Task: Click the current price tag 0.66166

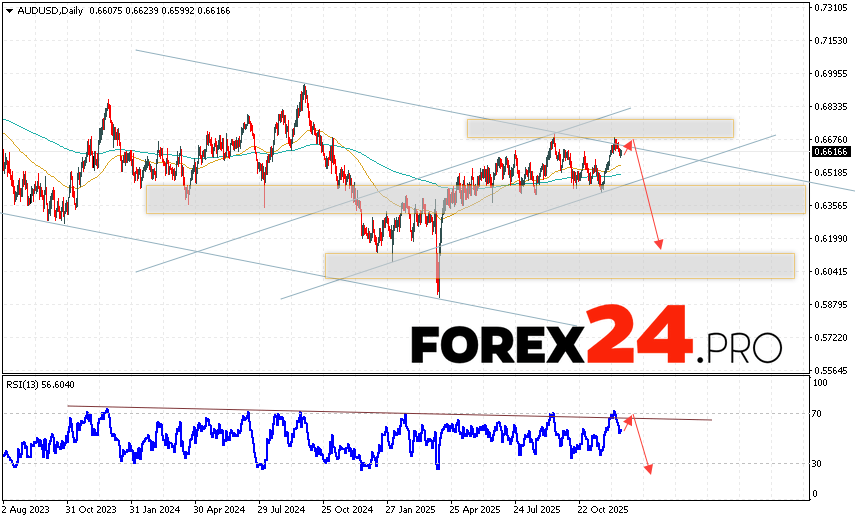Action: click(831, 151)
